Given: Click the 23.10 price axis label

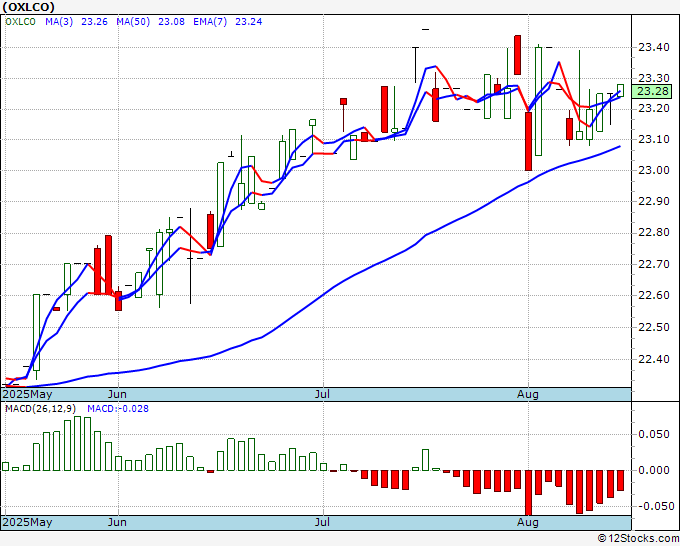Looking at the screenshot, I should coord(654,140).
